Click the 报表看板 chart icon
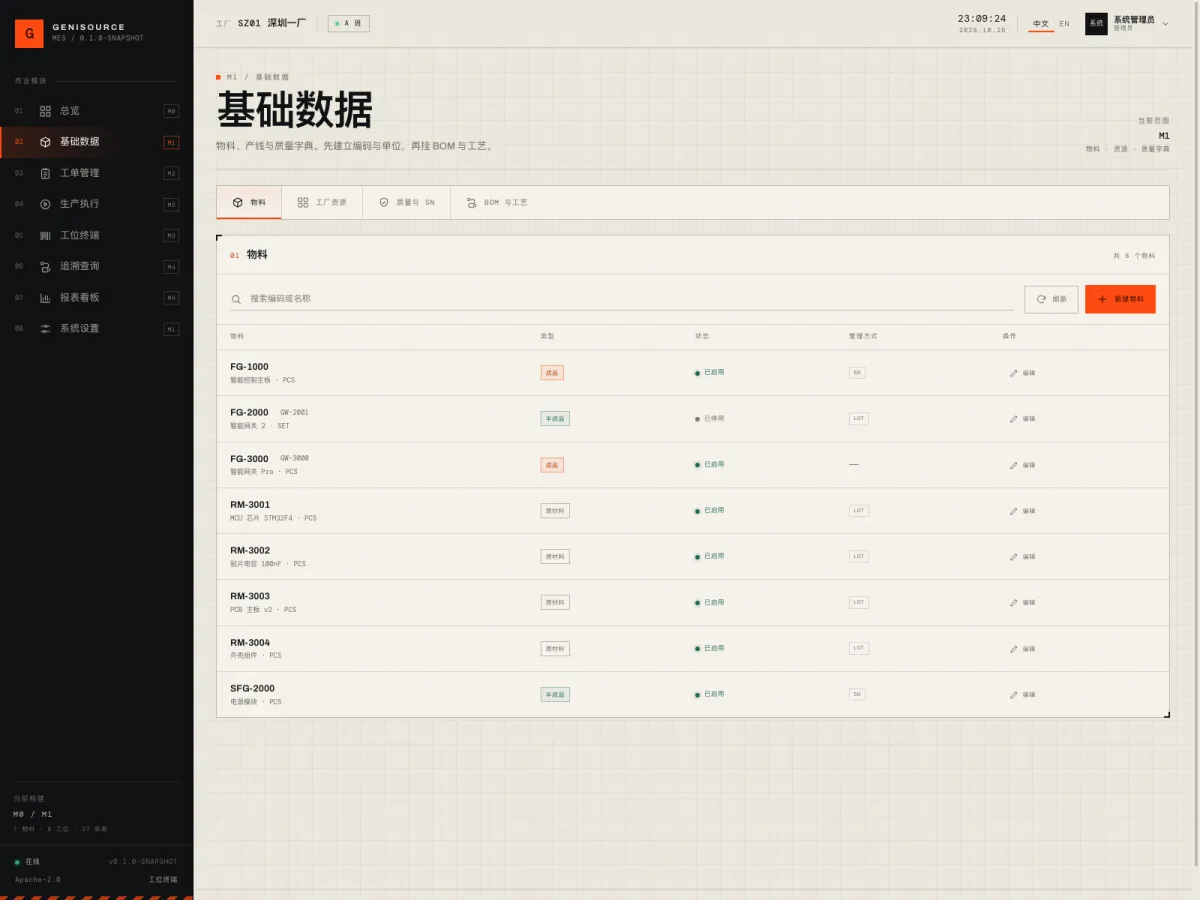Image resolution: width=1200 pixels, height=900 pixels. [45, 297]
